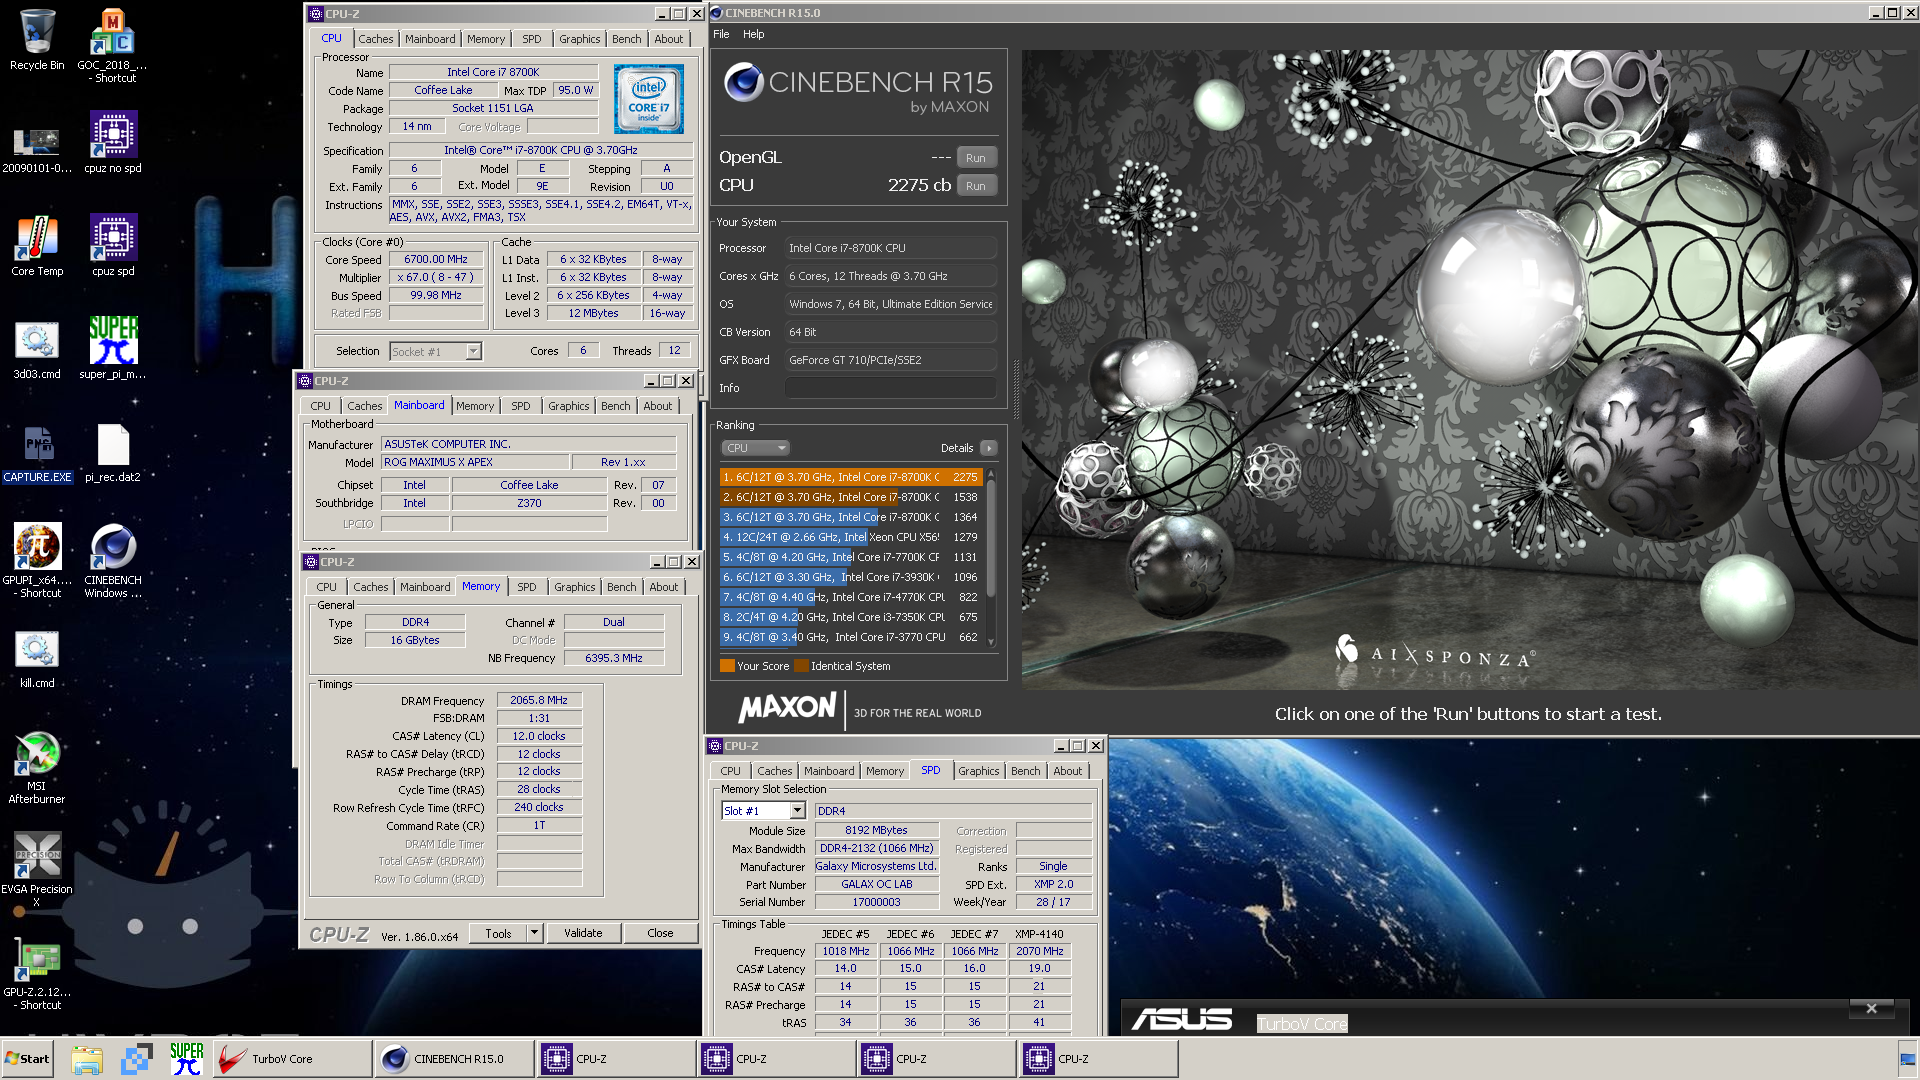The image size is (1920, 1080).
Task: Open the CINEBENCH Windows desktop icon
Action: click(113, 560)
